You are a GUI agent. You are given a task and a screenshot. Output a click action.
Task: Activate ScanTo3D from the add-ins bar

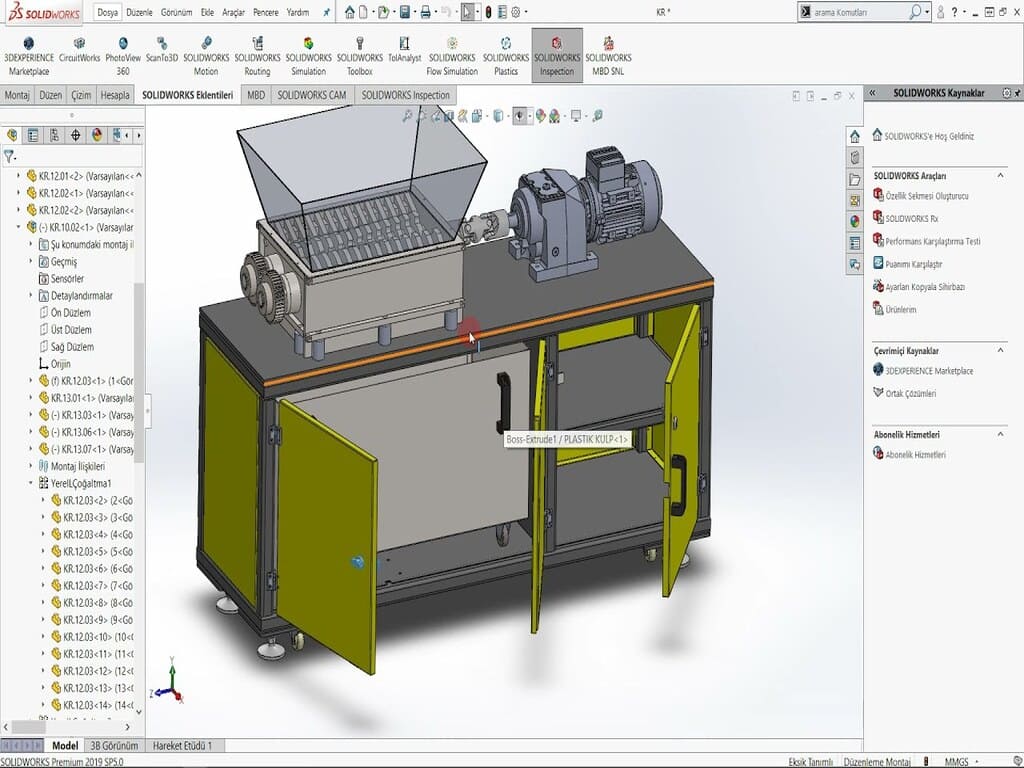(162, 45)
